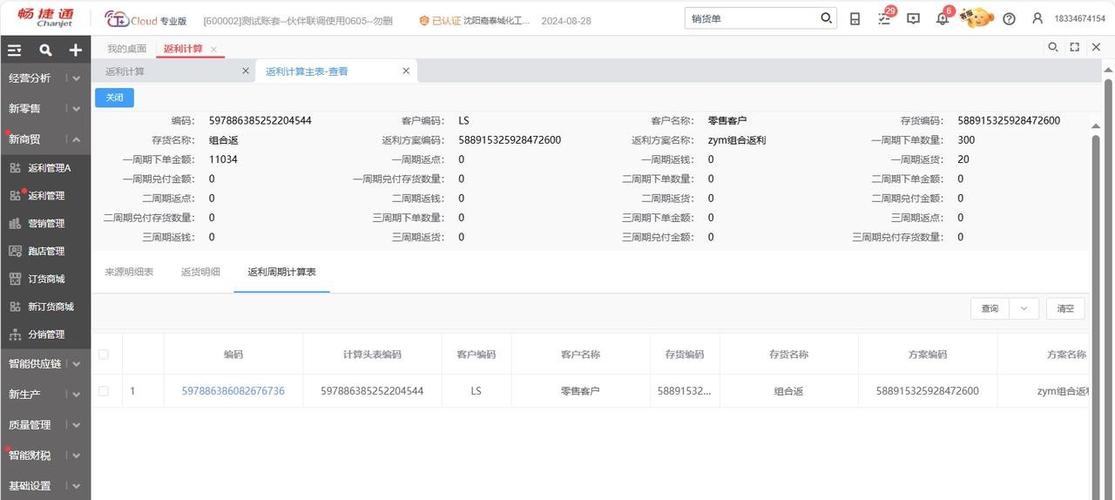
Task: Click the 计算头表编码 column header
Action: pos(372,354)
